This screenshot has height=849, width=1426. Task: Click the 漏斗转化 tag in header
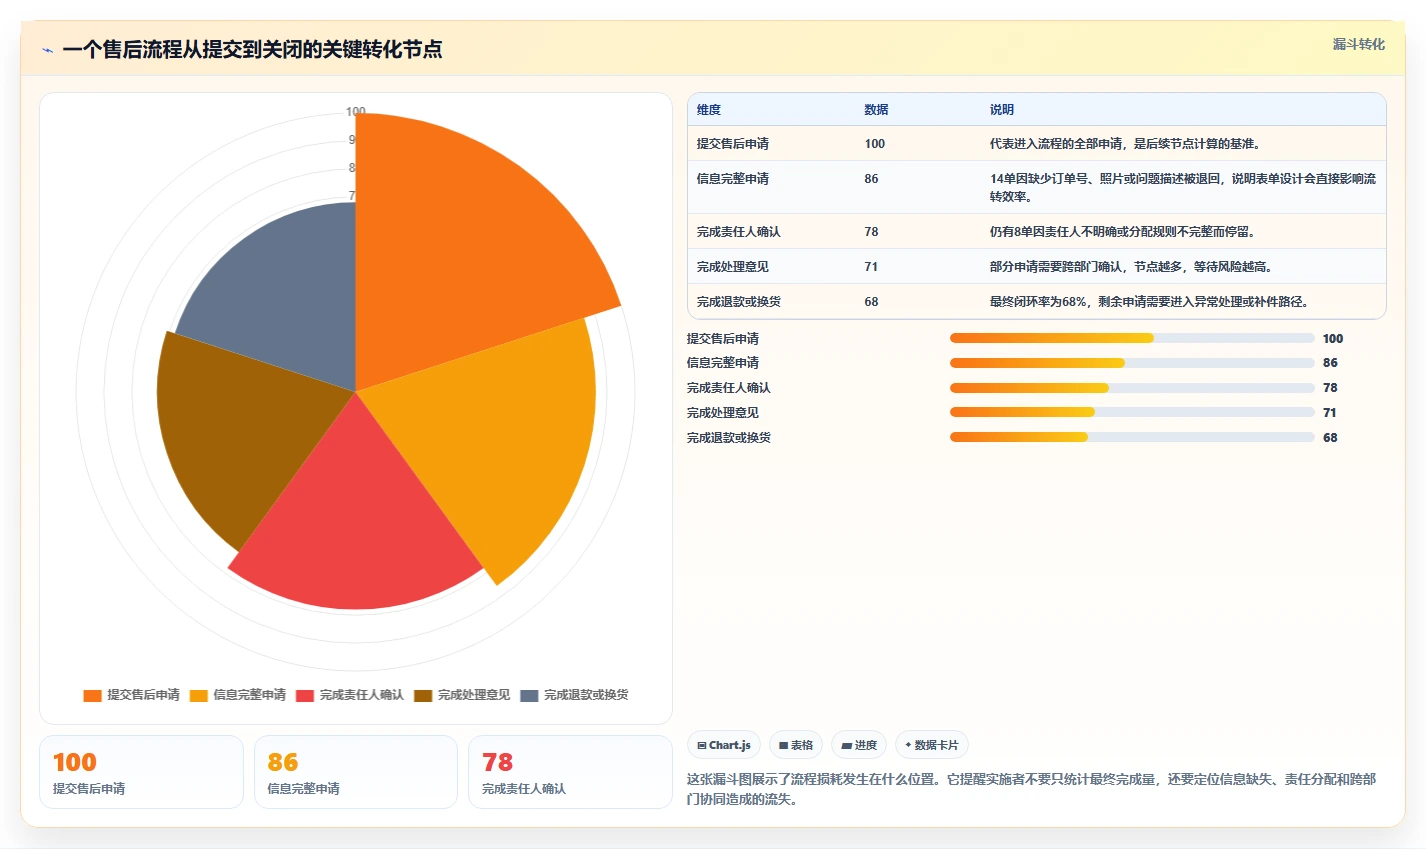pos(1358,44)
